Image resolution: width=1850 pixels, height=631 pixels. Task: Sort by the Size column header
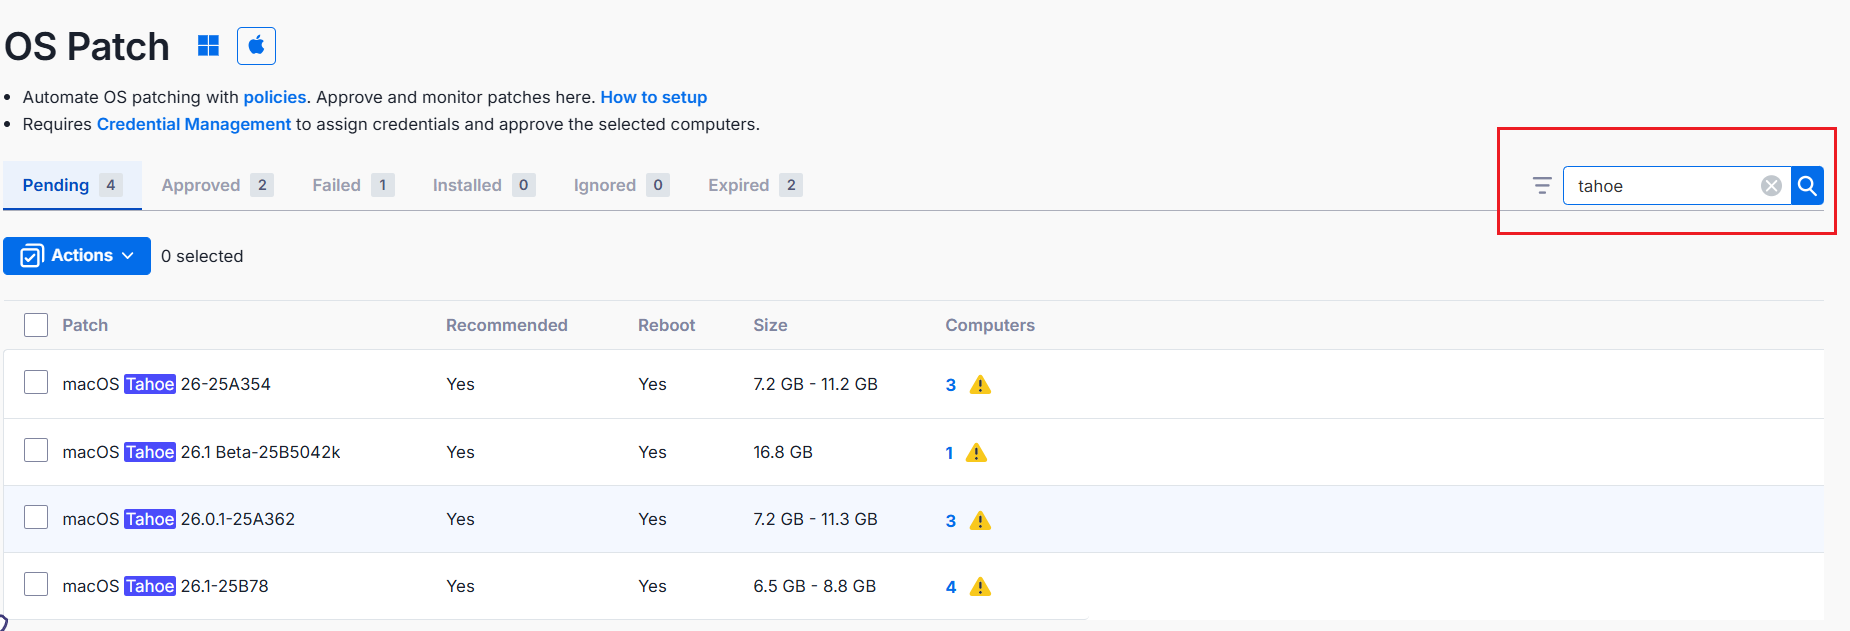click(x=770, y=325)
